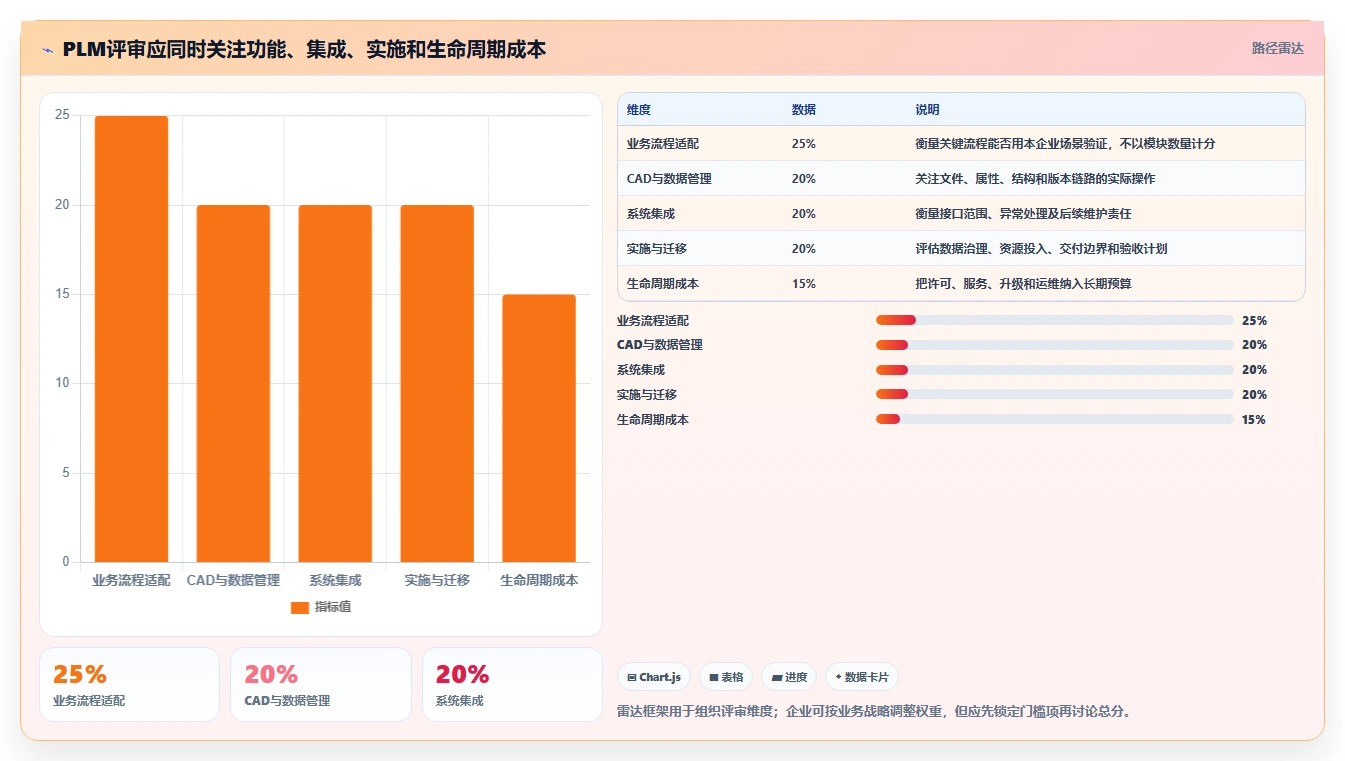Click the 实施与迁移 x-axis label
The width and height of the screenshot is (1345, 761).
coord(437,580)
